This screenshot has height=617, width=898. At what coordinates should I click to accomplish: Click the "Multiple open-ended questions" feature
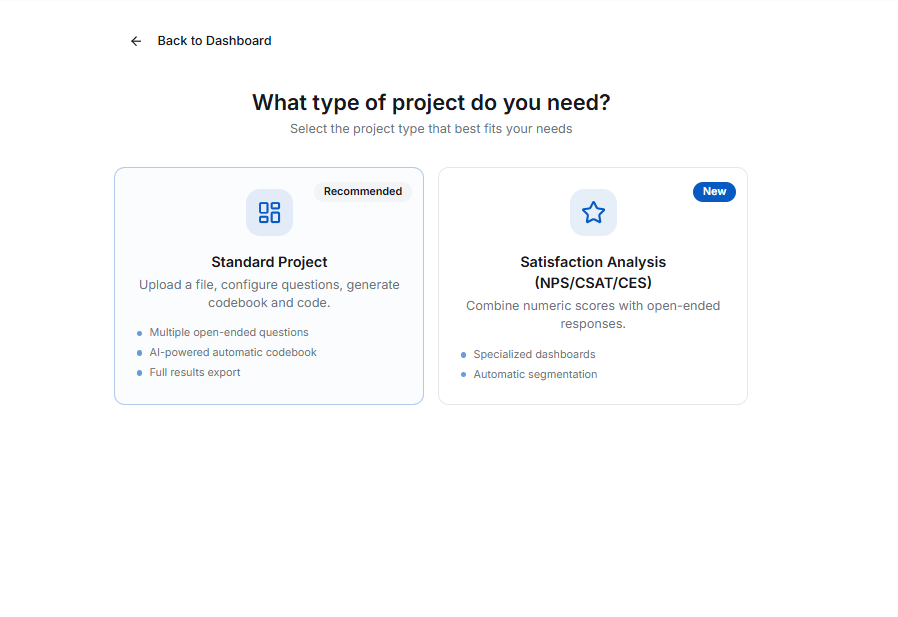pos(229,332)
